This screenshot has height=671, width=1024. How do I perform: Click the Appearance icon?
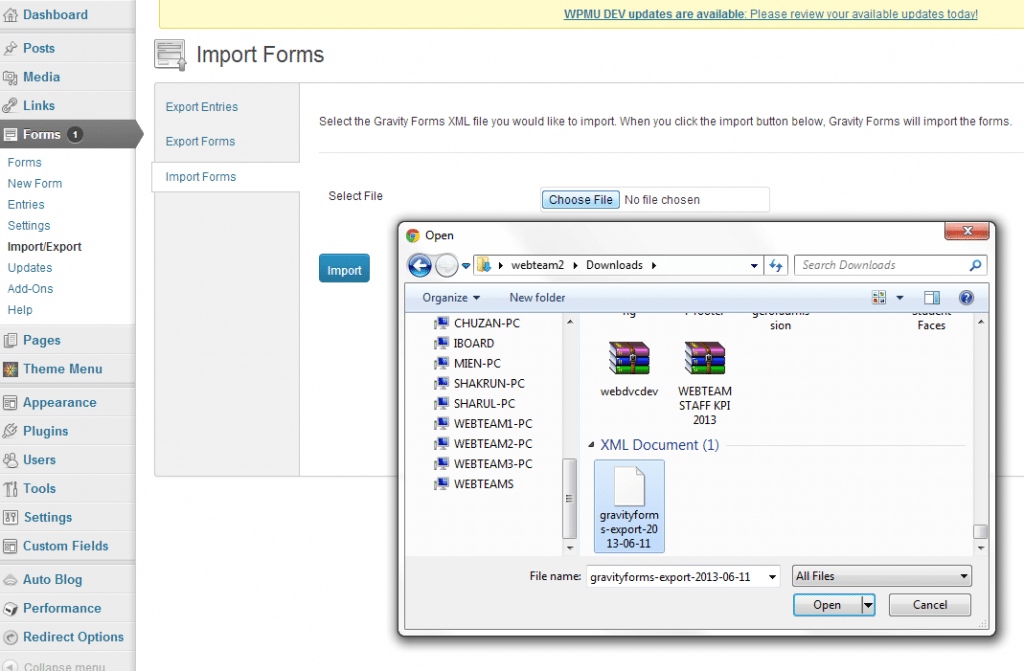tap(10, 402)
